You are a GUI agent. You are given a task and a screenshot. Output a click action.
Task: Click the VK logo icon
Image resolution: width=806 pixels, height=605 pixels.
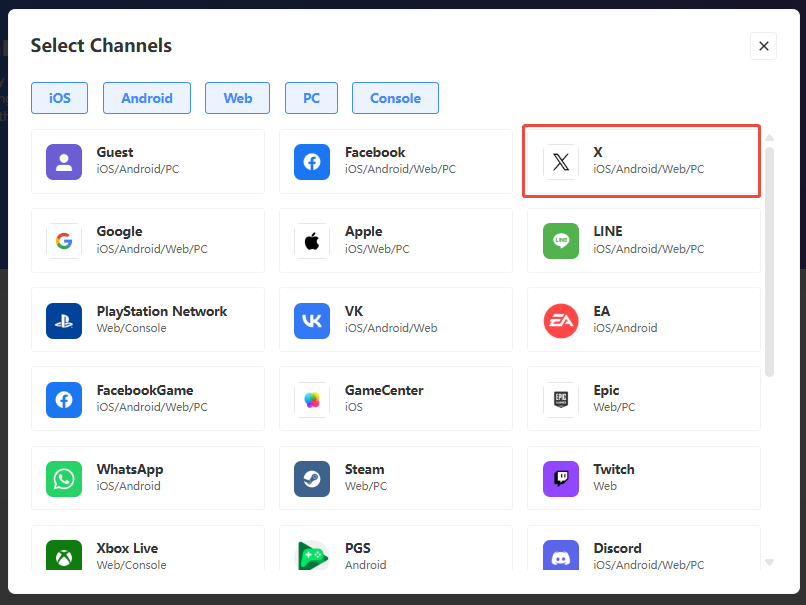pyautogui.click(x=312, y=320)
